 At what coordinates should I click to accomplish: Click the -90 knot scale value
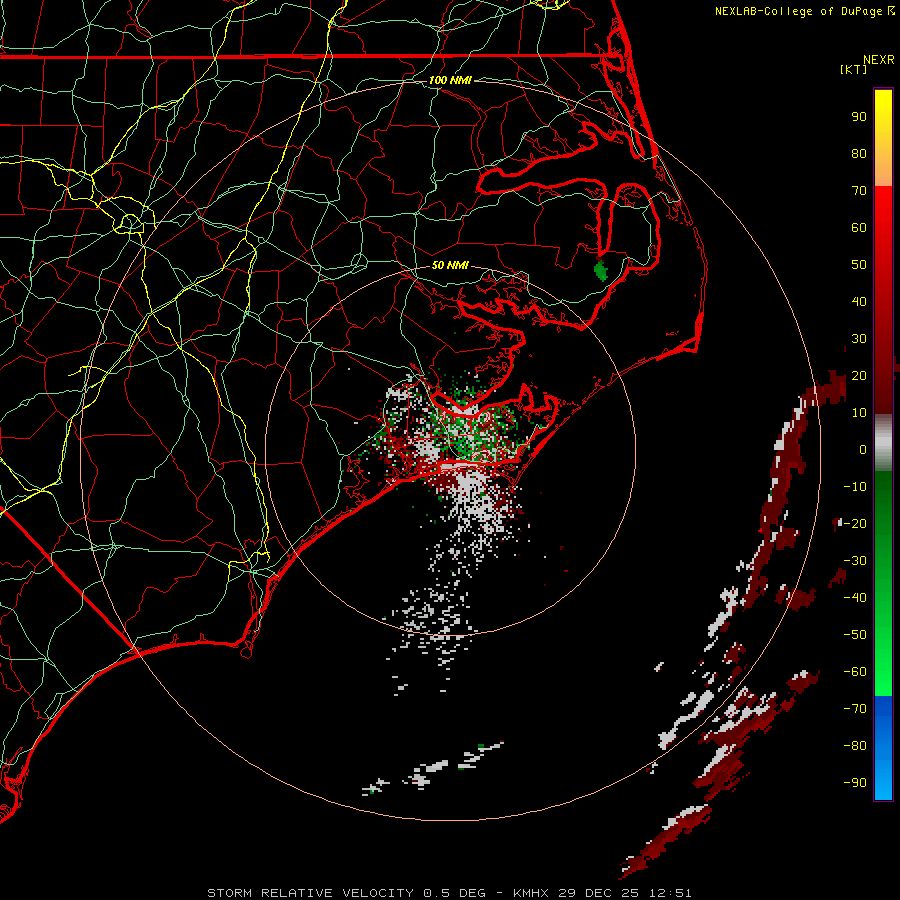855,782
